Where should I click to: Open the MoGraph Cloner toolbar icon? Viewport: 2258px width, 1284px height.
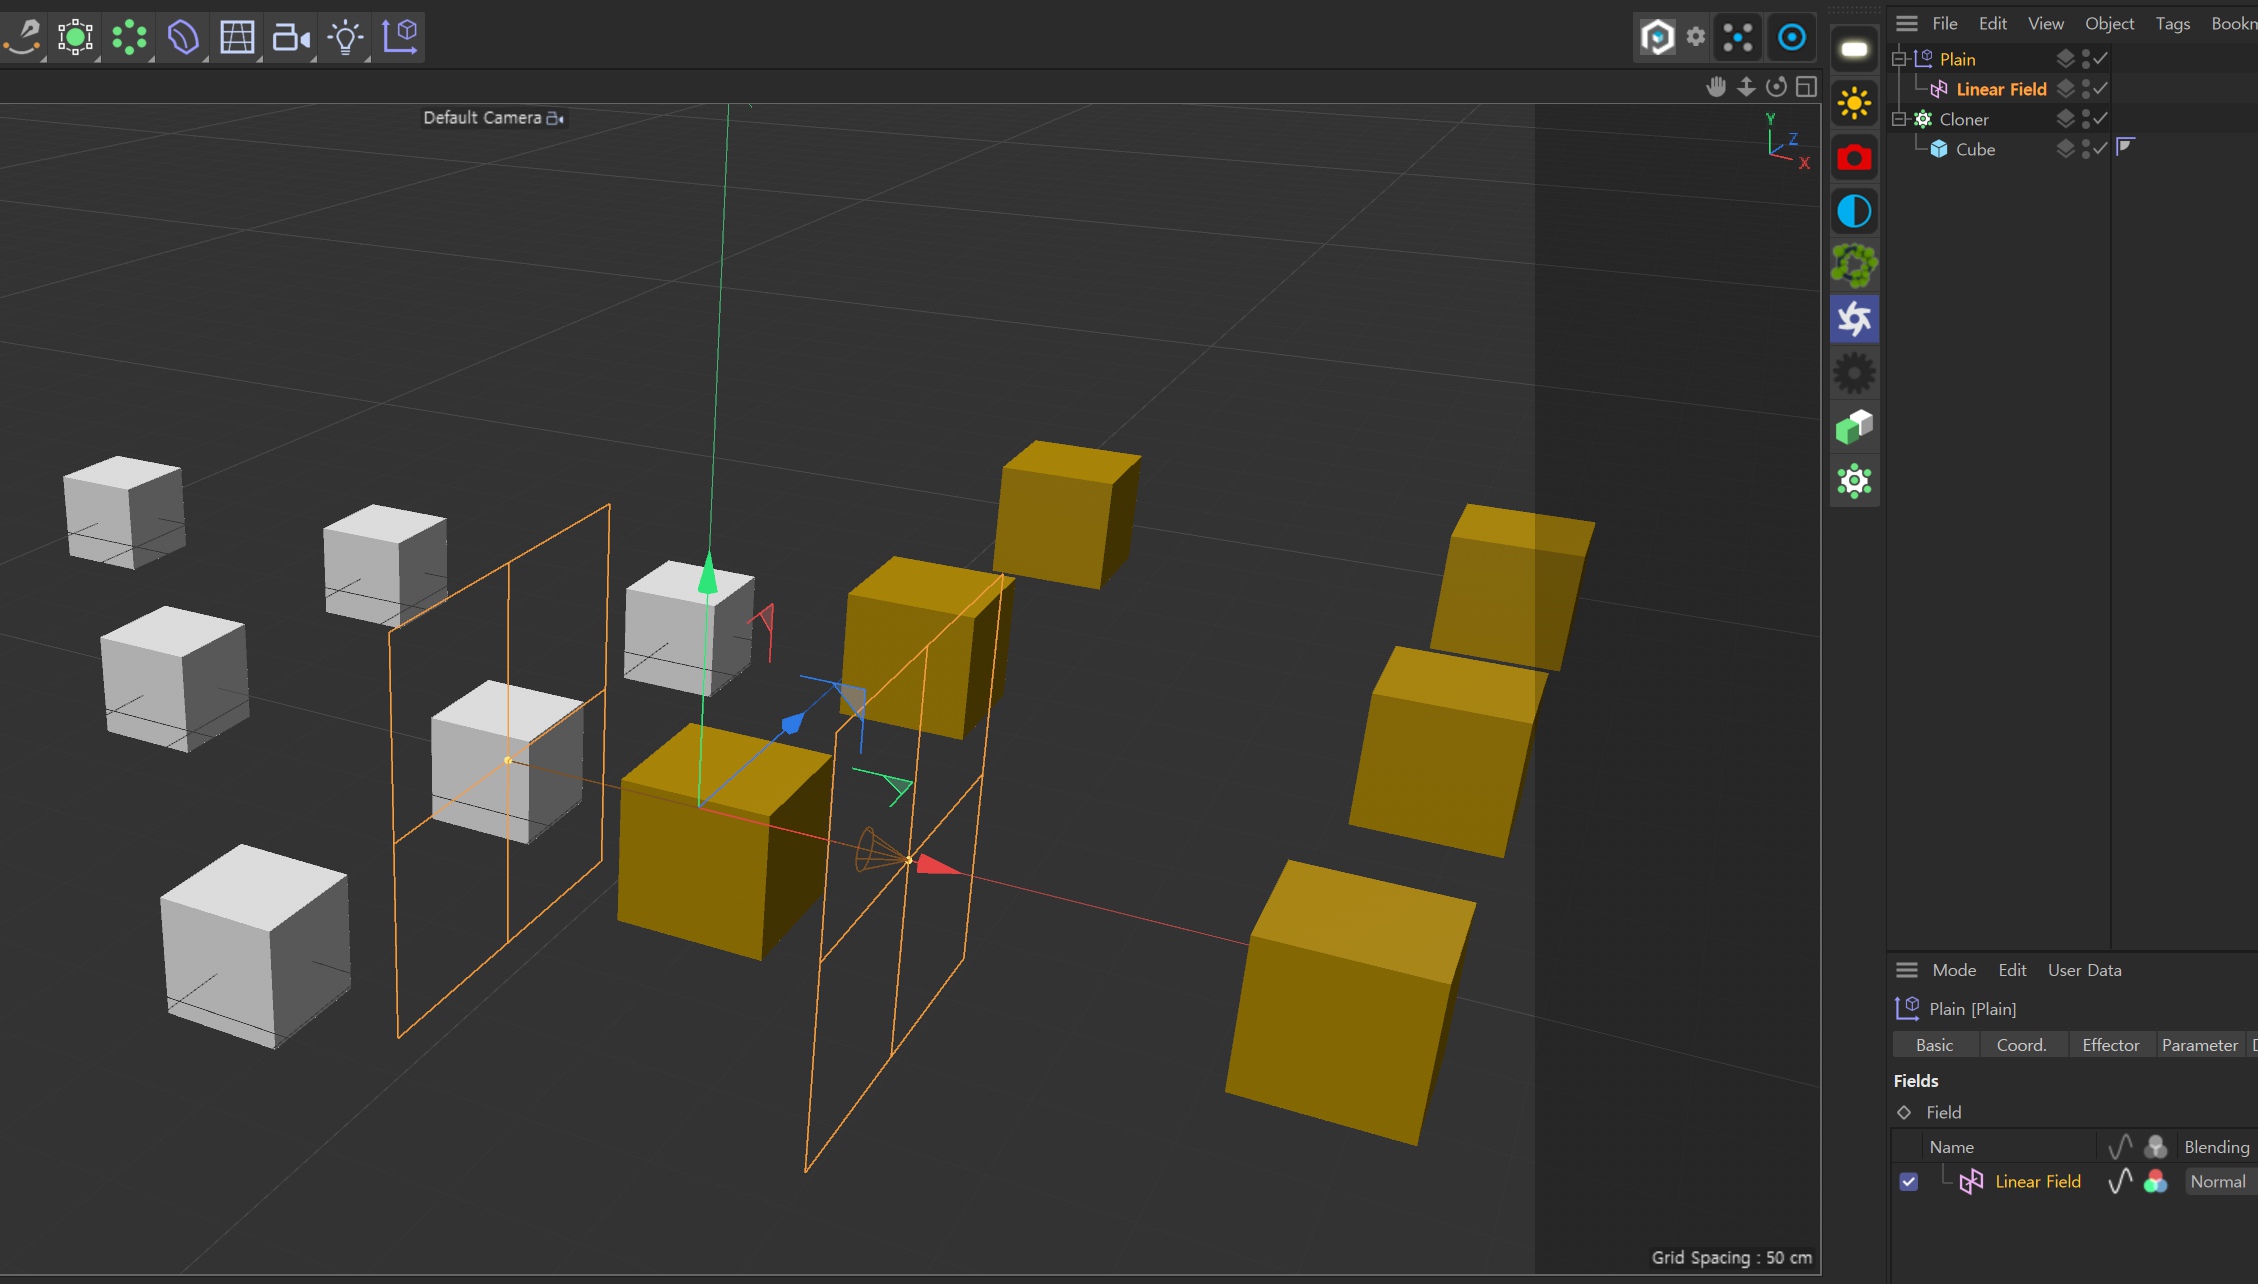pos(129,38)
